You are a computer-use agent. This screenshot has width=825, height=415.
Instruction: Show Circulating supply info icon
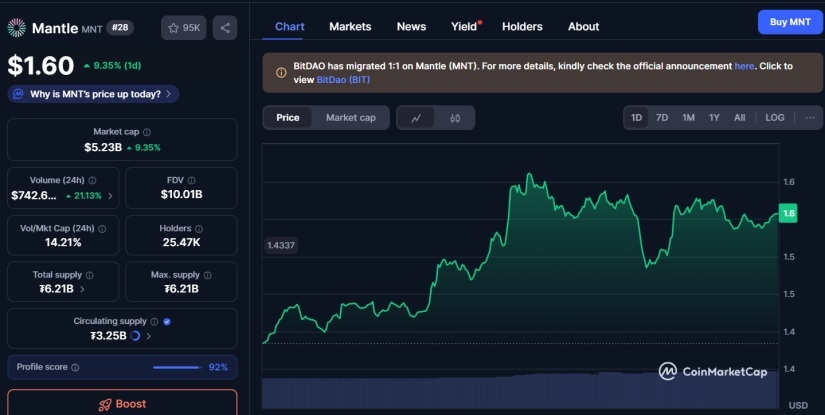(154, 321)
